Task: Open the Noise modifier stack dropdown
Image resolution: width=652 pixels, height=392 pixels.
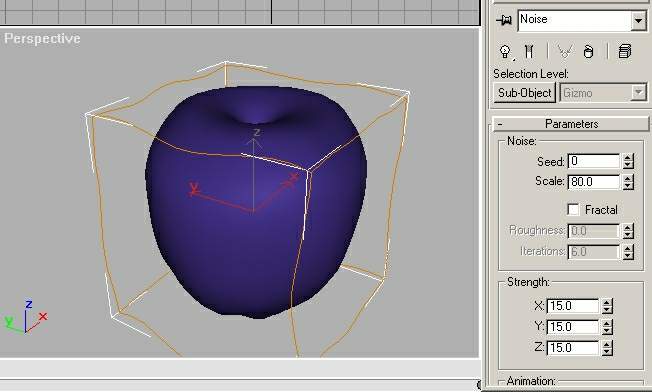Action: [582, 20]
